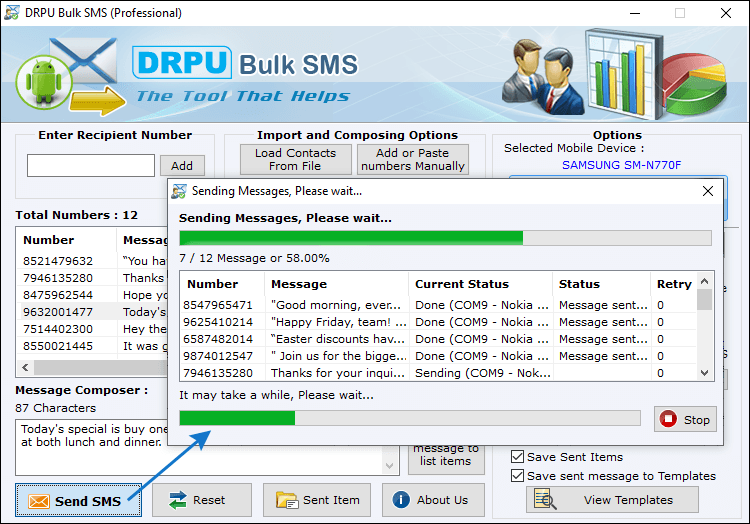Click the Current Status column header
750x524 pixels.
coord(481,284)
